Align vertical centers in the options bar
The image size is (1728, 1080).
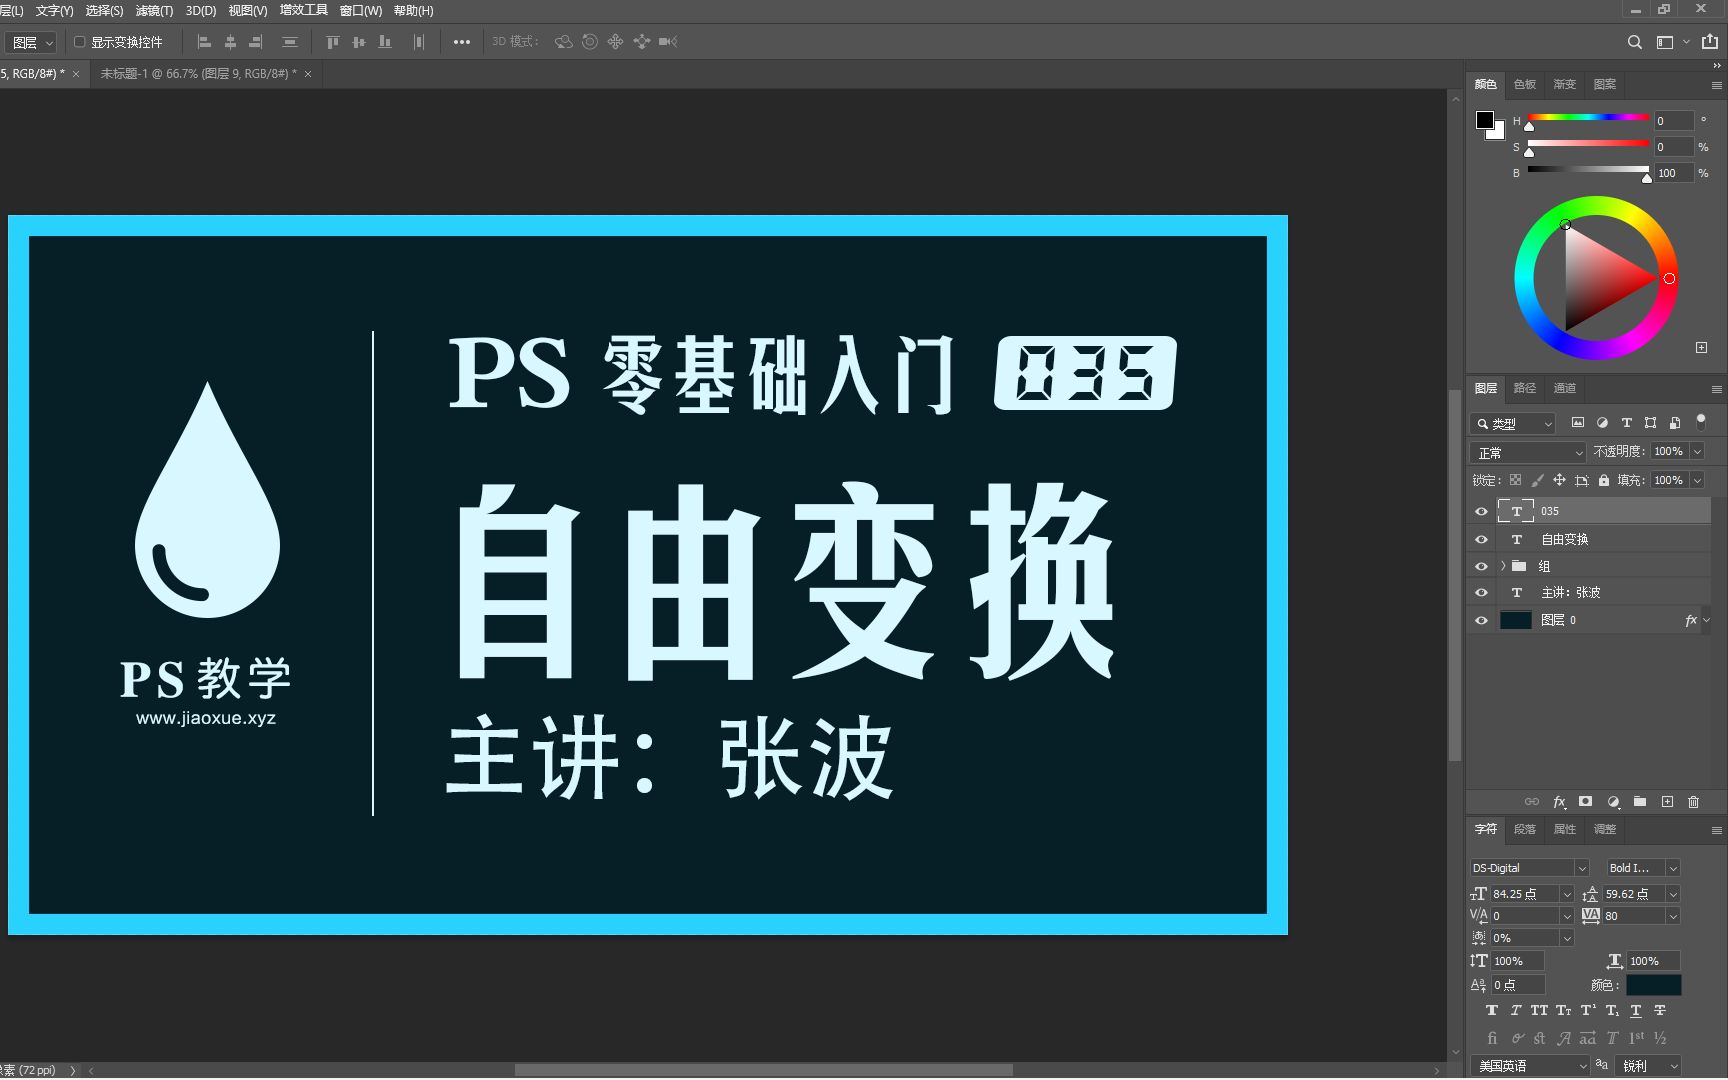359,42
